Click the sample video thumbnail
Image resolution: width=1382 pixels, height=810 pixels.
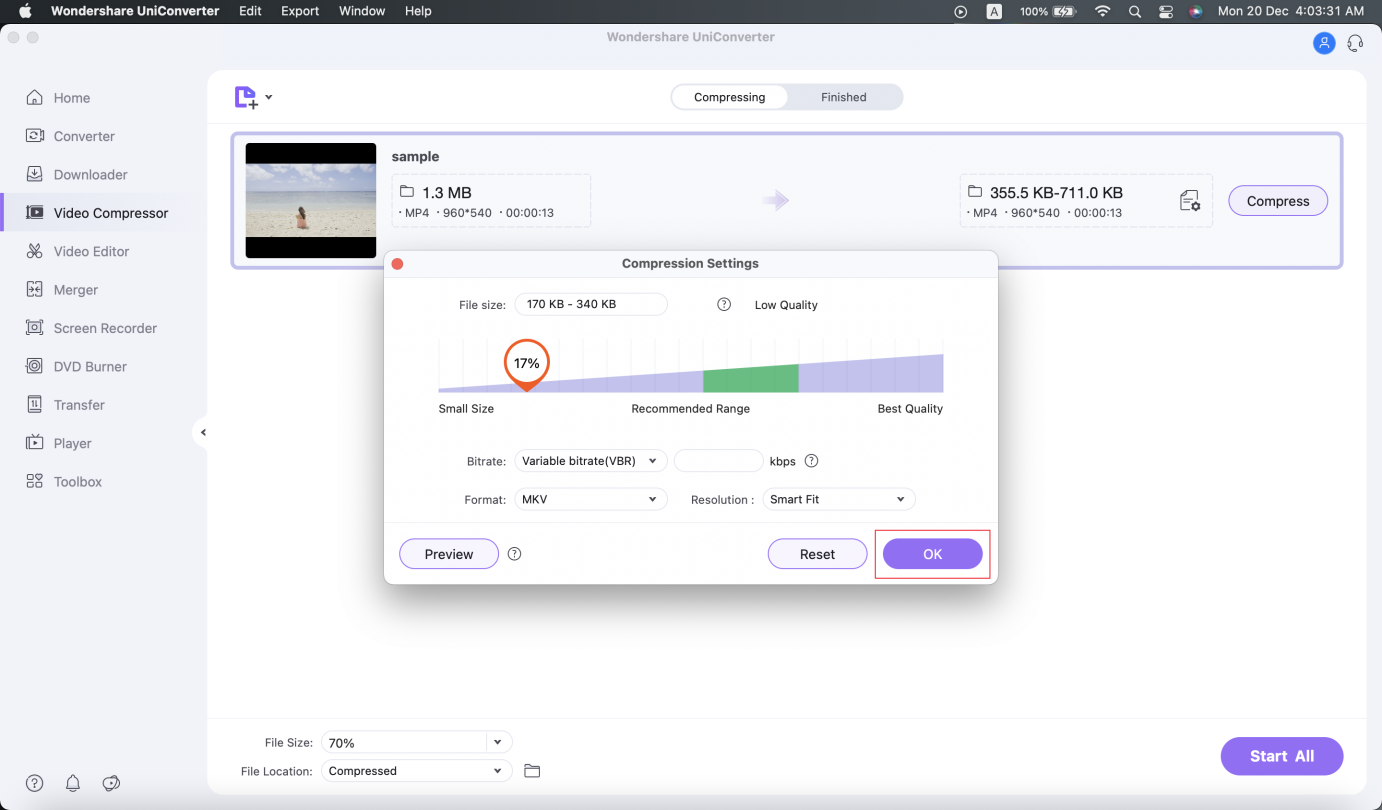(311, 200)
